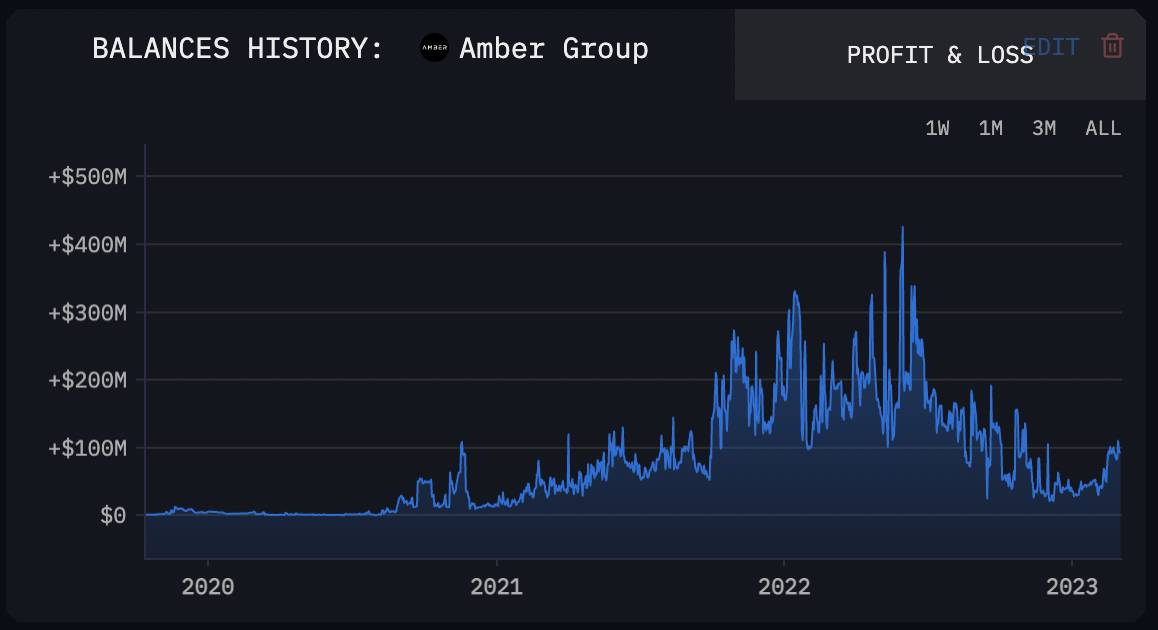Click the +$200M axis label
1158x630 pixels.
pyautogui.click(x=87, y=380)
